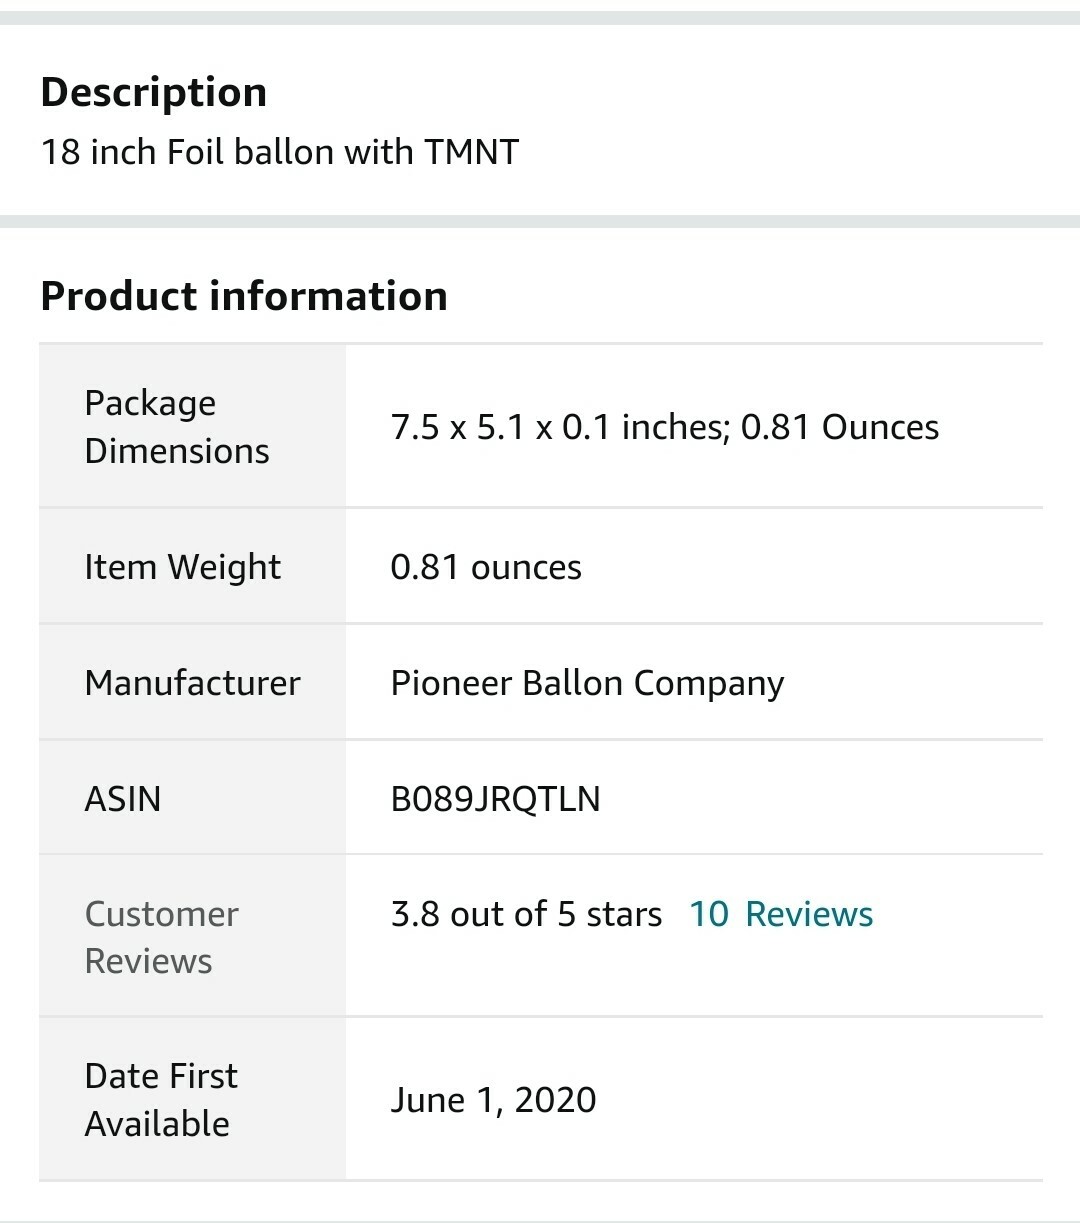
Task: Select the 0.81 ounces weight value
Action: tap(486, 567)
